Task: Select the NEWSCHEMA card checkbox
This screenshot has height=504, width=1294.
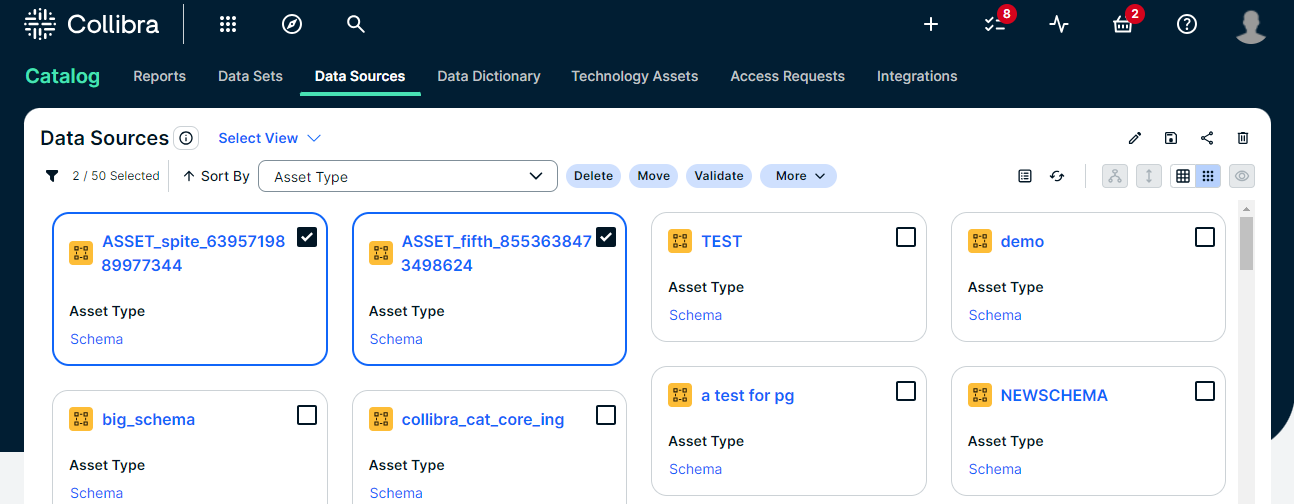Action: [x=1205, y=391]
